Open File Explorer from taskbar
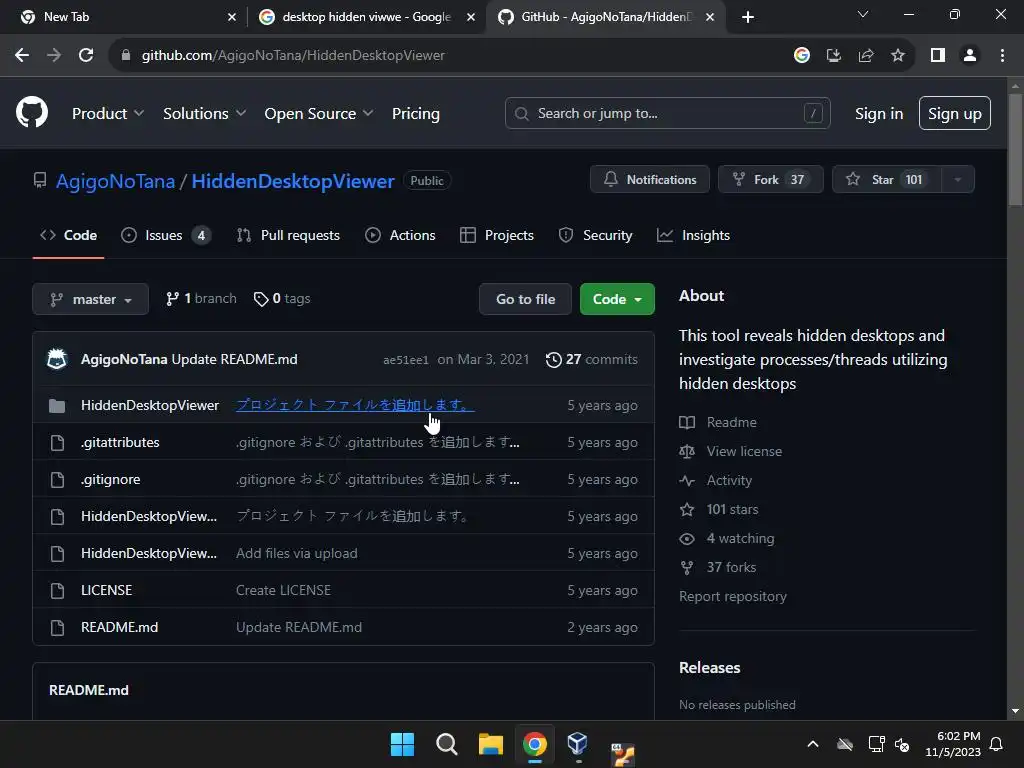The height and width of the screenshot is (768, 1024). tap(490, 744)
